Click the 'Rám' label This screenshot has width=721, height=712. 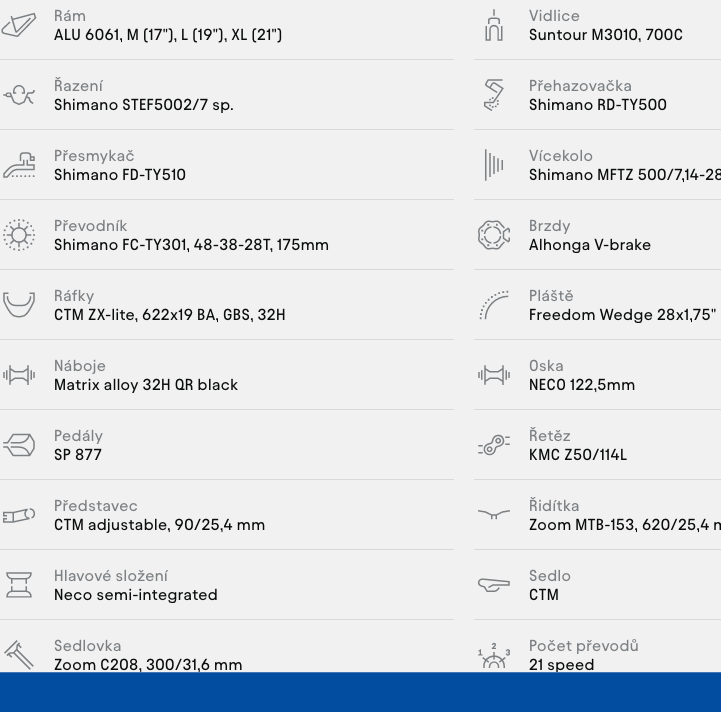69,16
